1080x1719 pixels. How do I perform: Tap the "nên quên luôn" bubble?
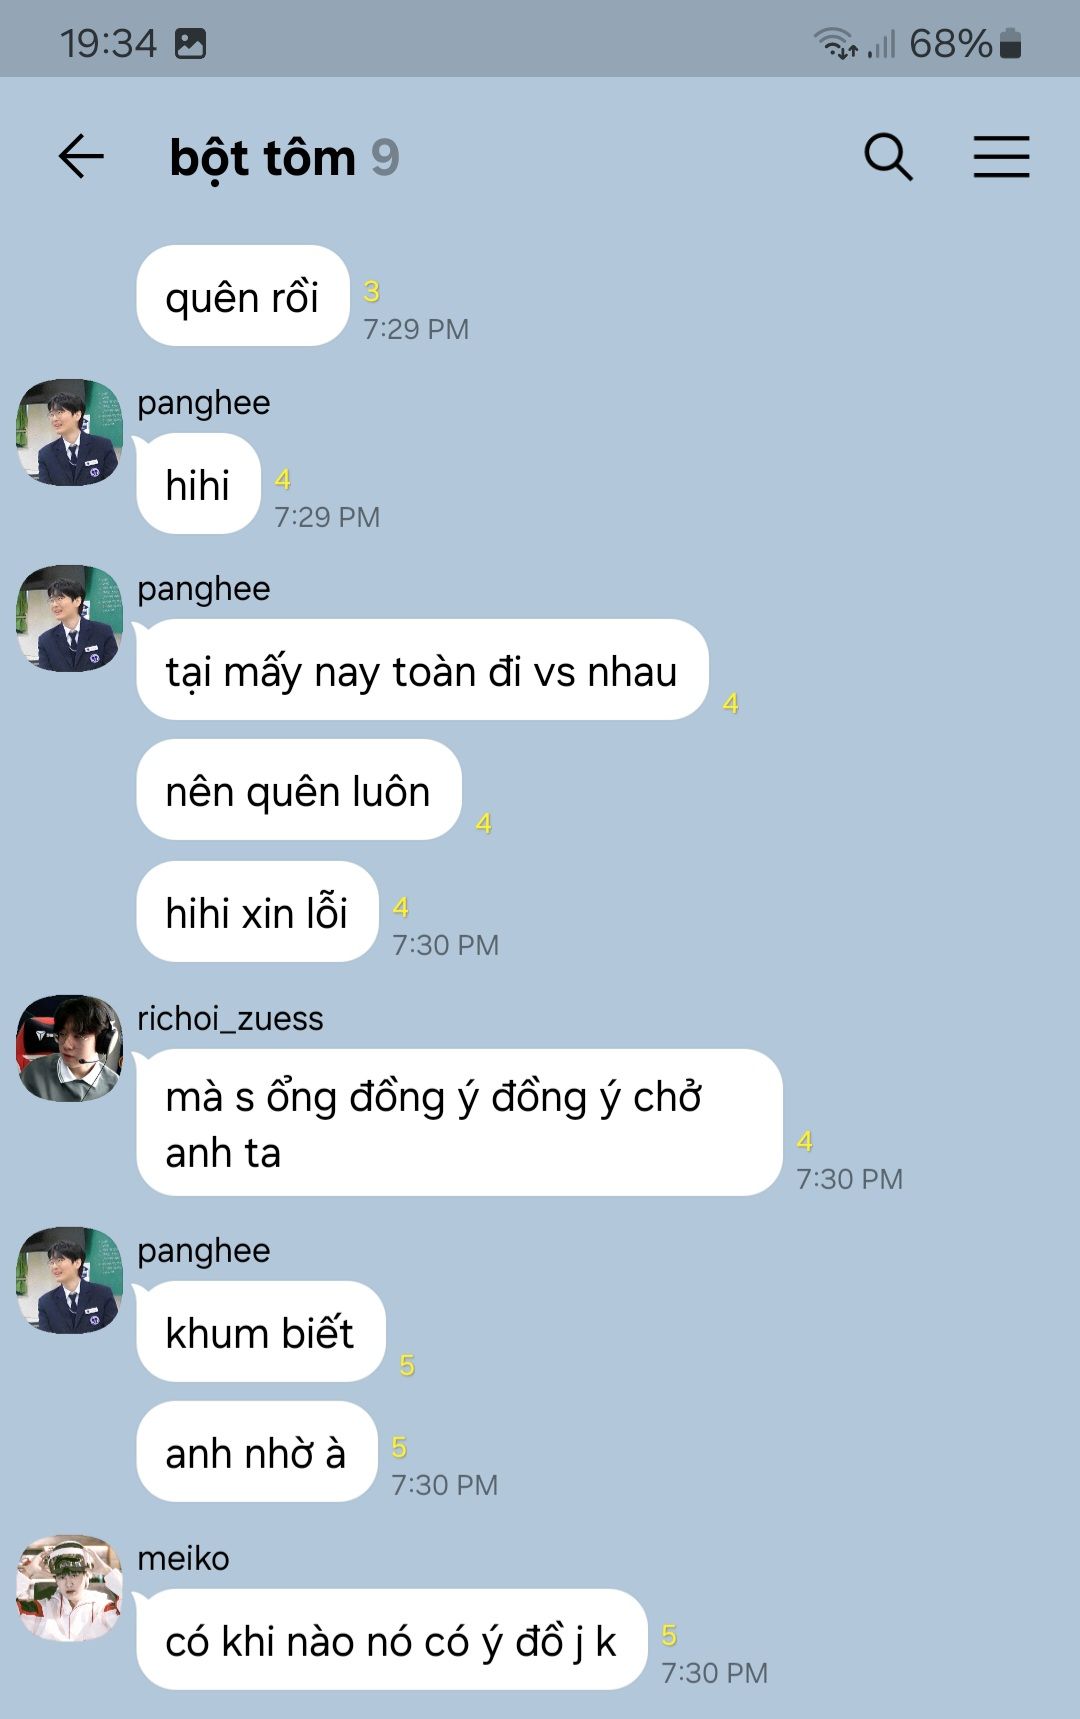click(x=299, y=790)
